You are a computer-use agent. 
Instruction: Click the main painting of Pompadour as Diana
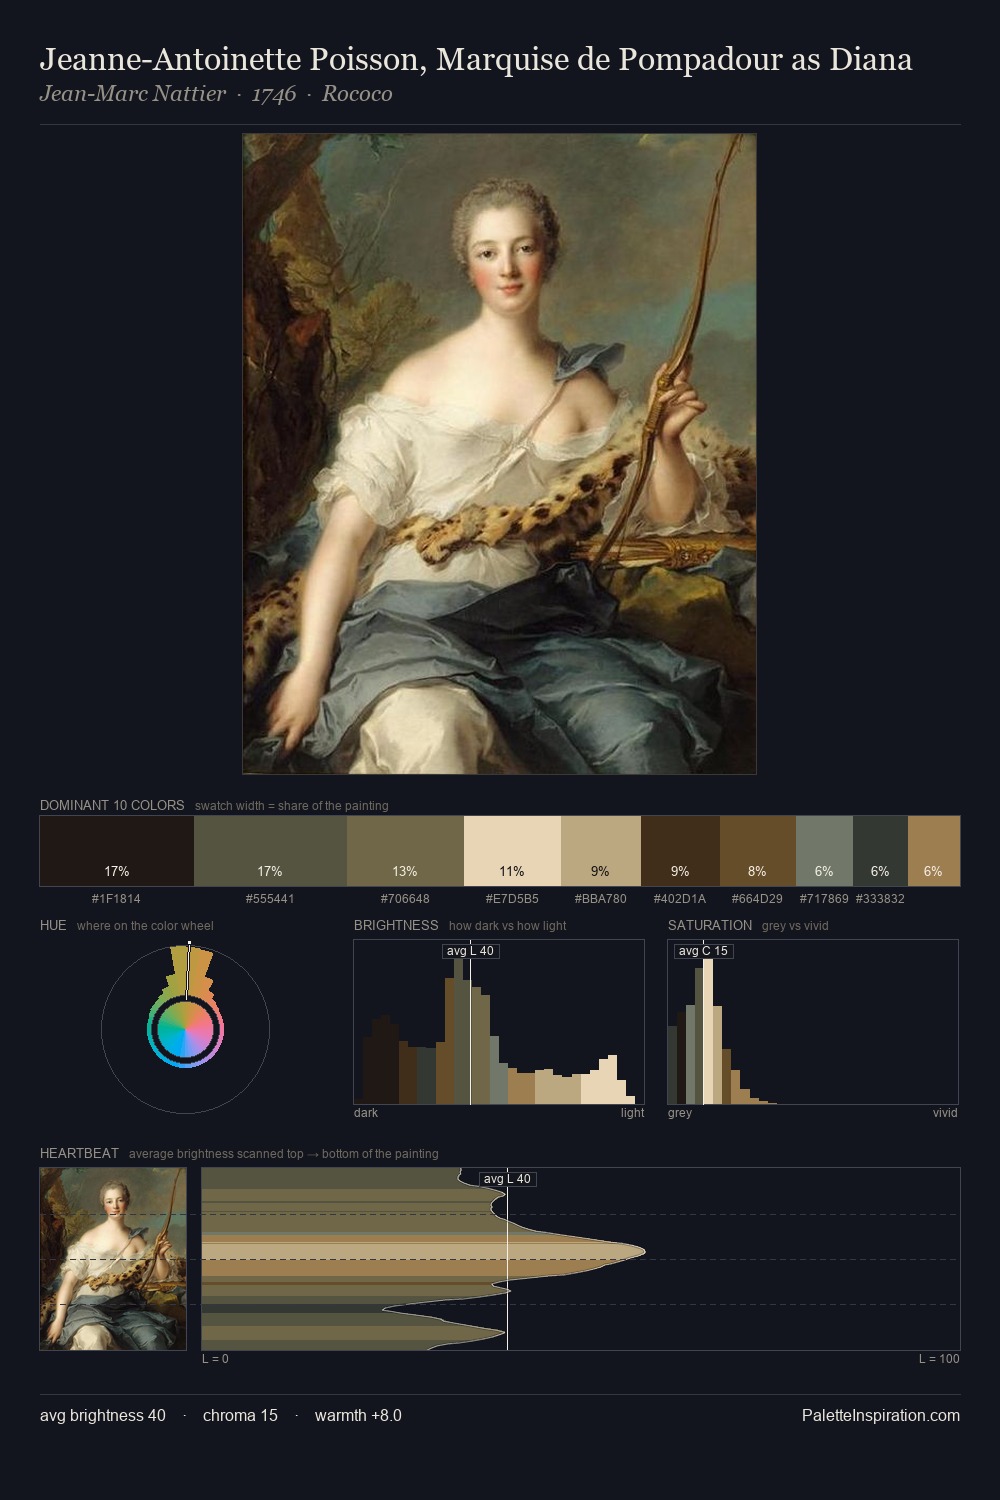click(499, 454)
